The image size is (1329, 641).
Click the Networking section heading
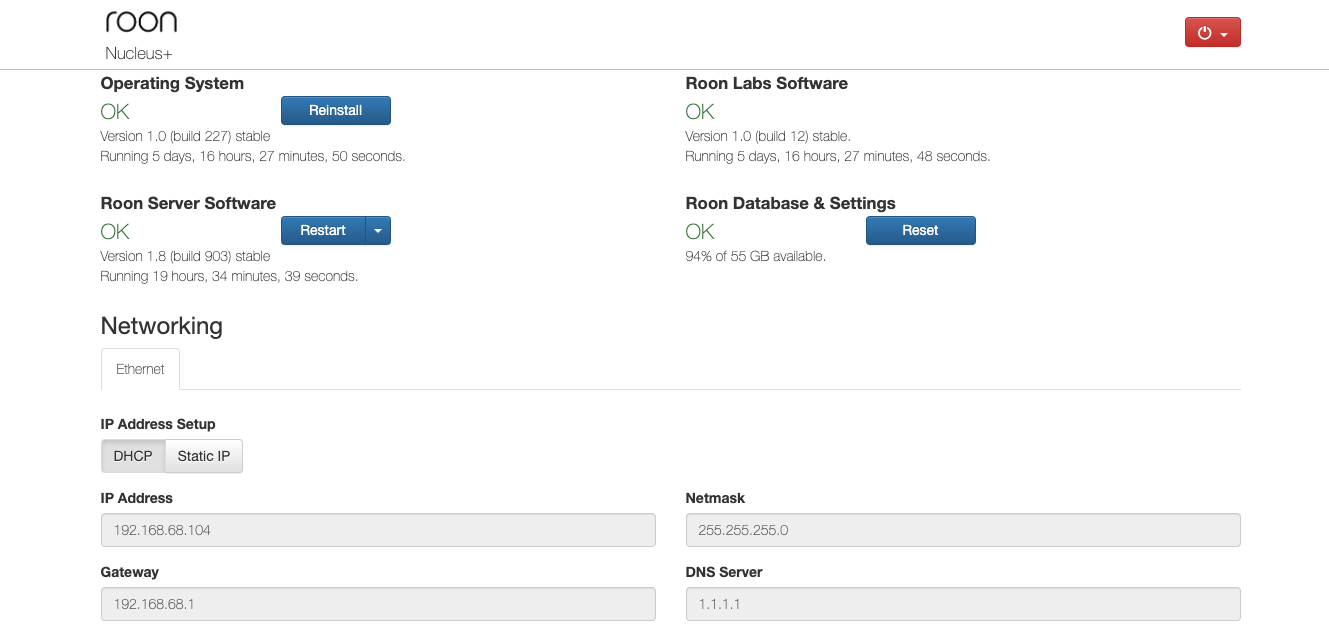pos(162,326)
